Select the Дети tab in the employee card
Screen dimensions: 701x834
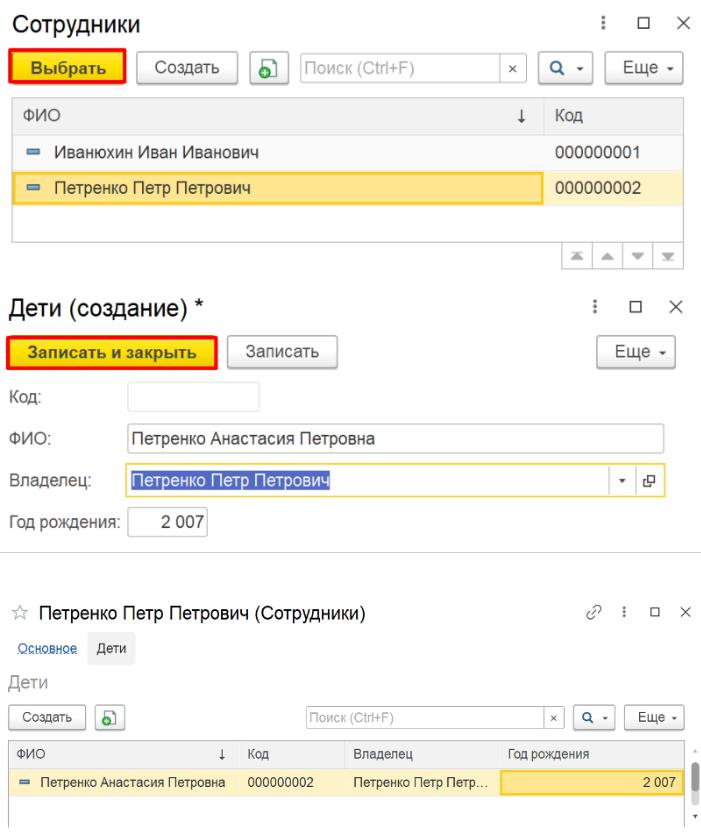click(x=111, y=648)
